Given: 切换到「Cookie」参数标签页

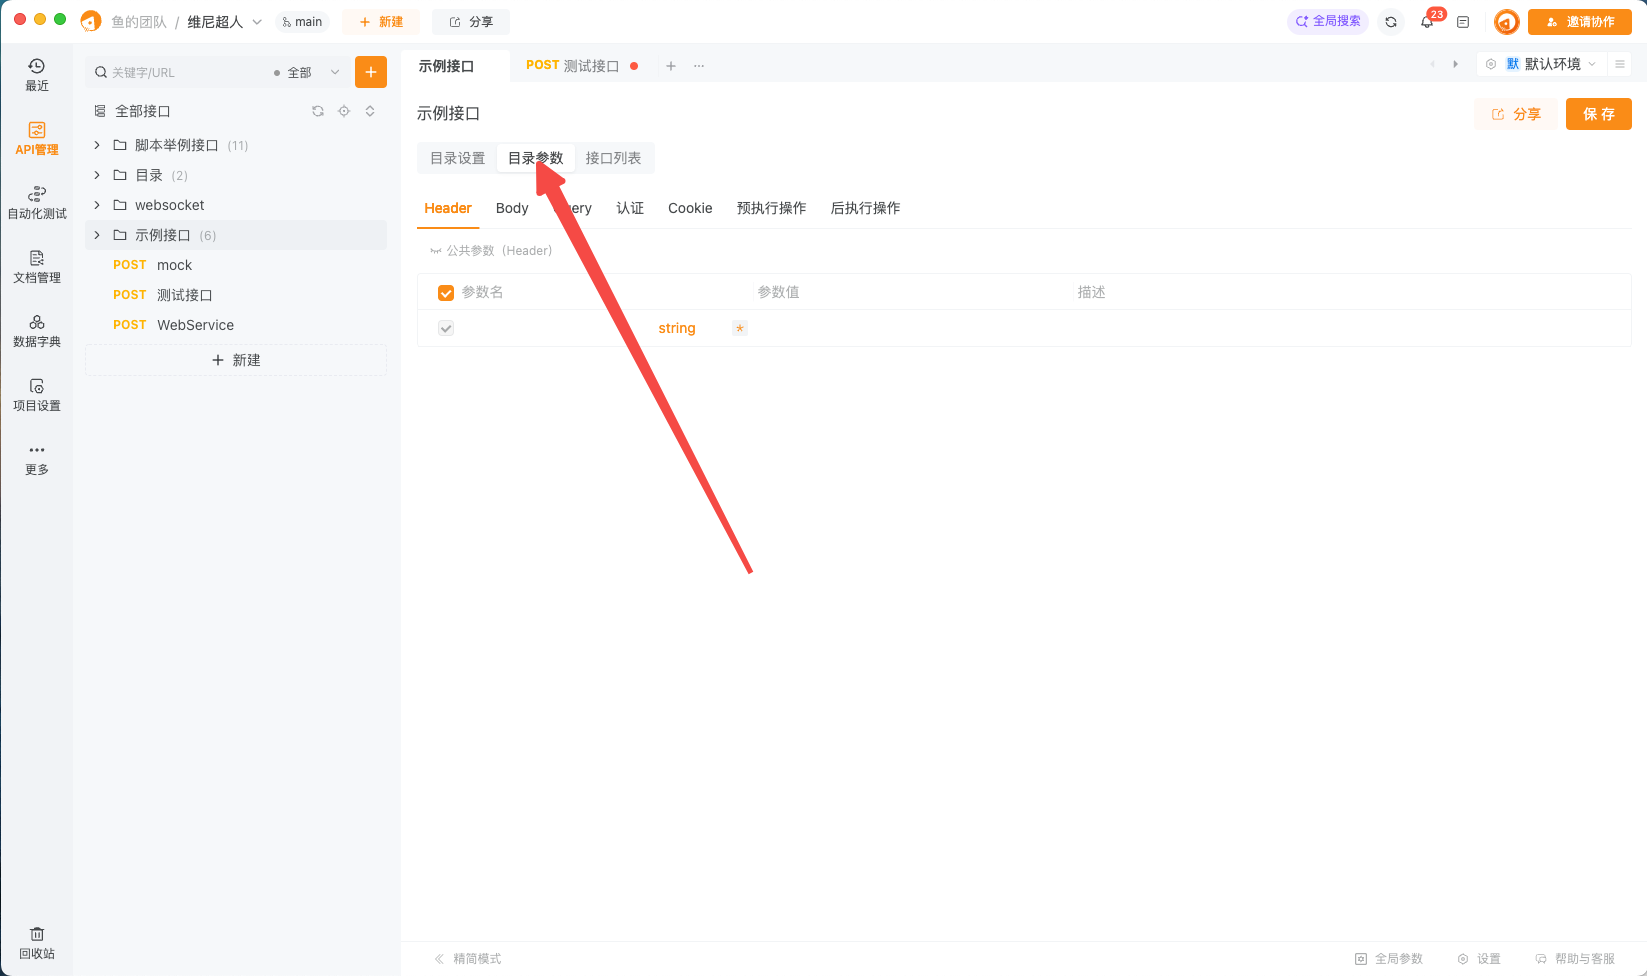Looking at the screenshot, I should pos(690,207).
